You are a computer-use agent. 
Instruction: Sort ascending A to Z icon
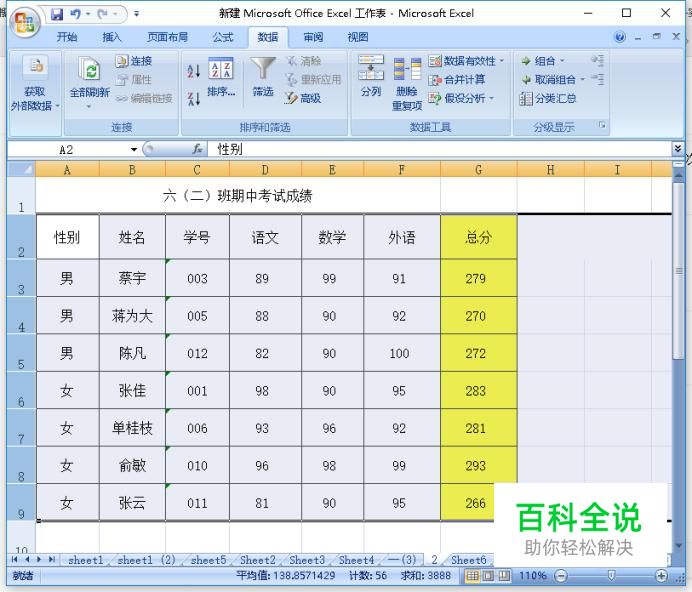pyautogui.click(x=193, y=71)
